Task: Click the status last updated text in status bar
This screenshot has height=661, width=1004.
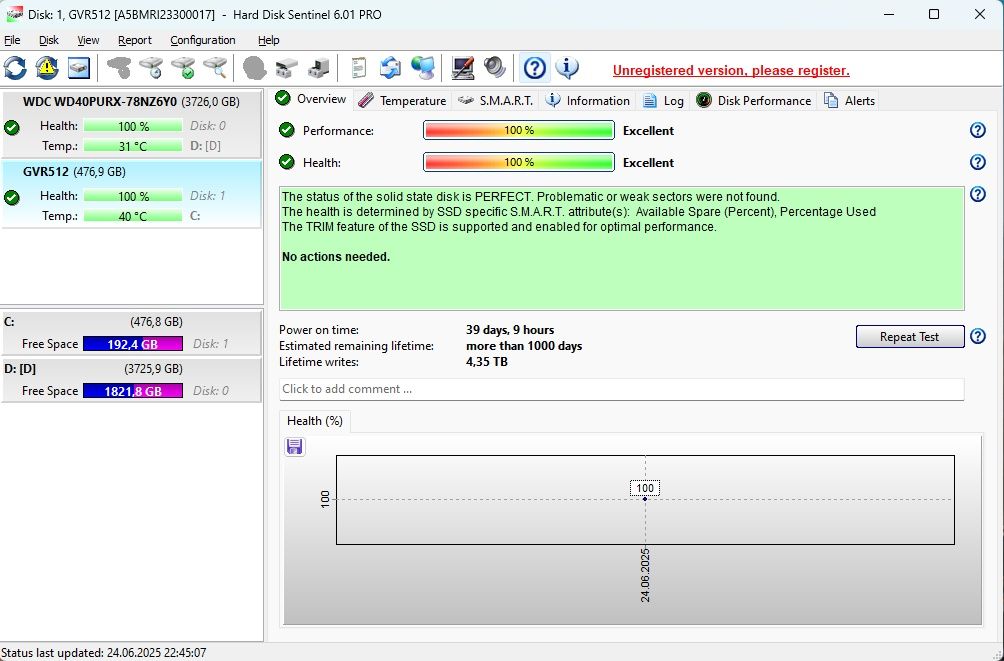Action: coord(104,653)
